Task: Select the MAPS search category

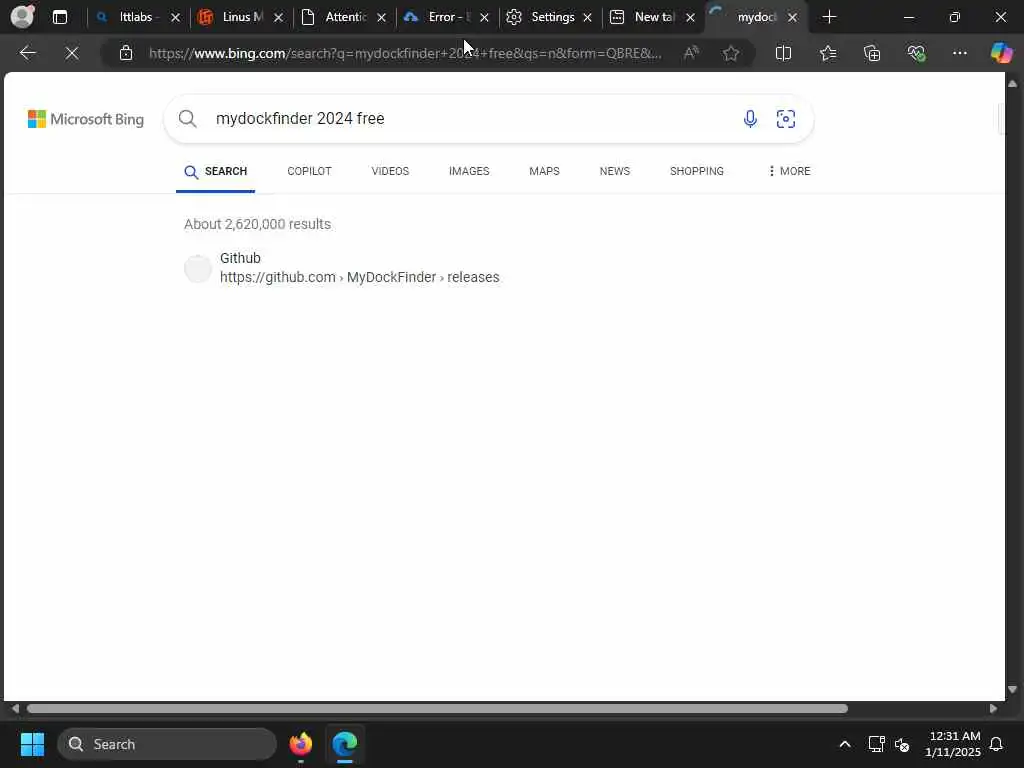Action: pyautogui.click(x=544, y=171)
